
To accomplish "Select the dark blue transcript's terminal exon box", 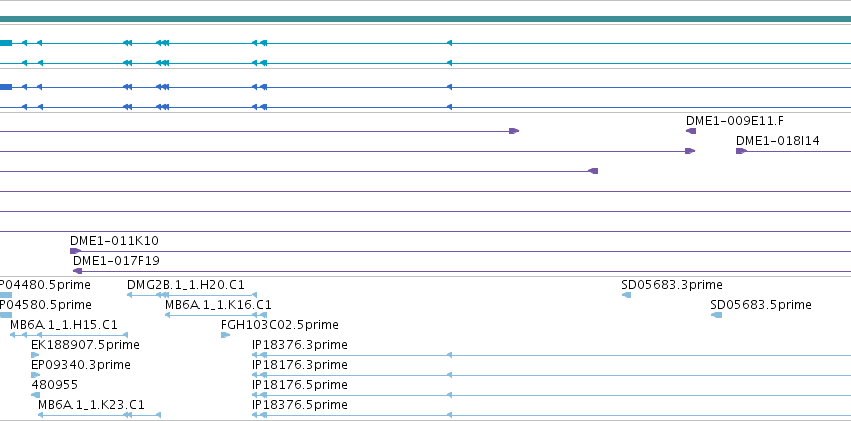I will (6, 87).
